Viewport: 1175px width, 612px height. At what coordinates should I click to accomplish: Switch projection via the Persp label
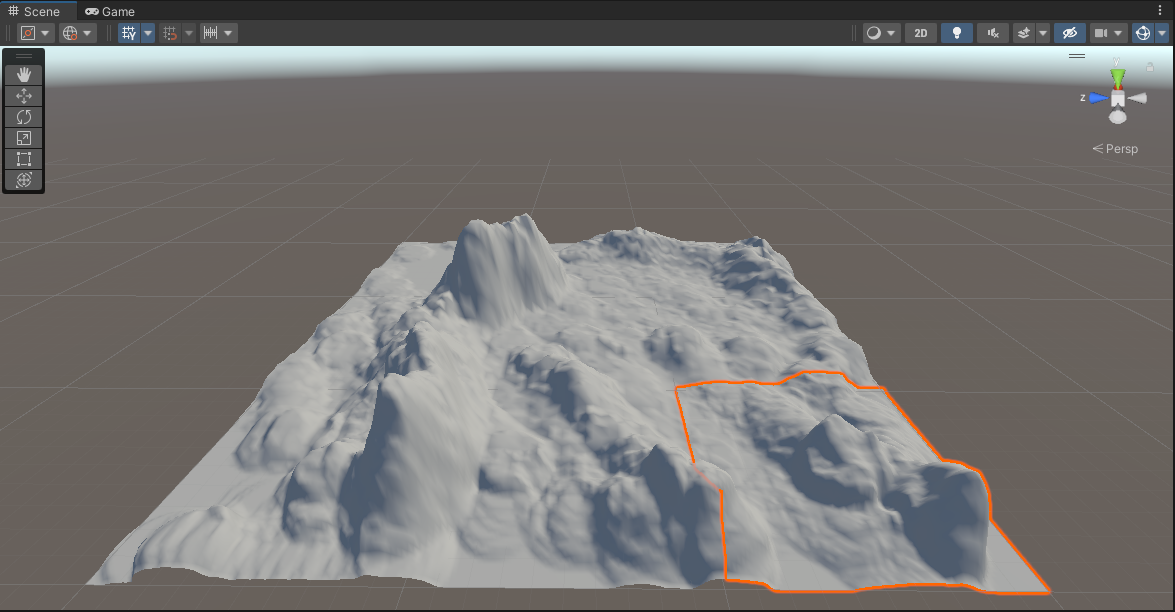[x=1116, y=149]
